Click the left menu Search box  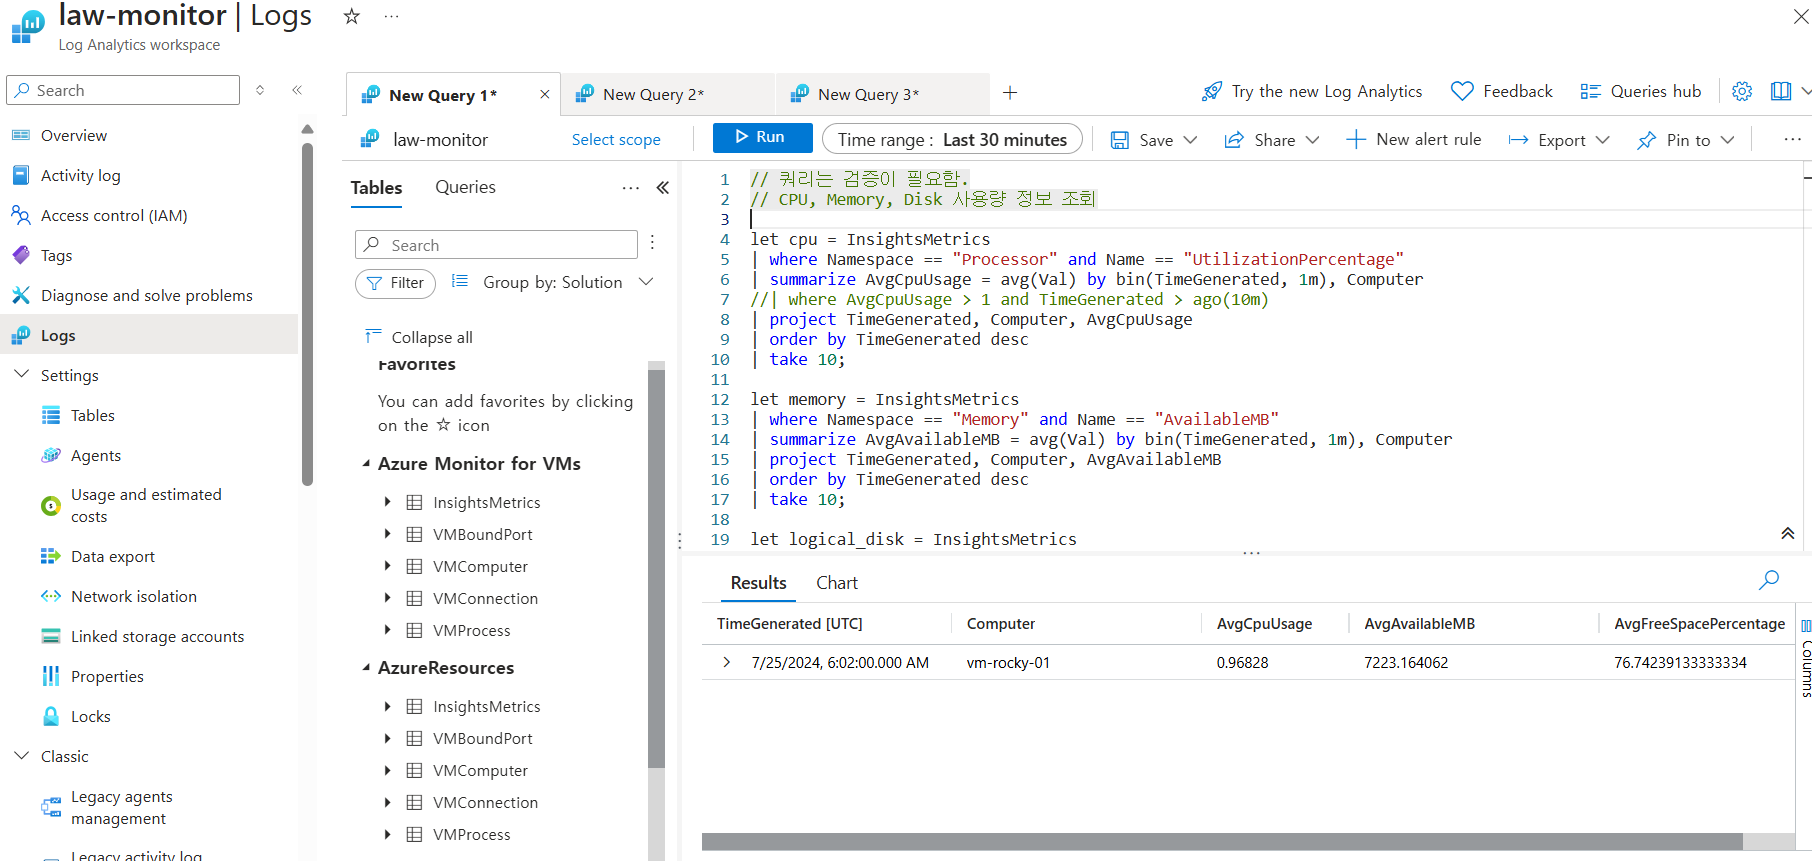click(x=123, y=90)
